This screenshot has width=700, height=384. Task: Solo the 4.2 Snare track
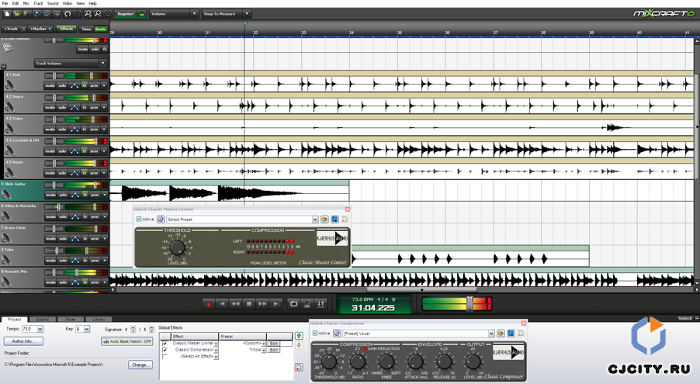coord(62,107)
